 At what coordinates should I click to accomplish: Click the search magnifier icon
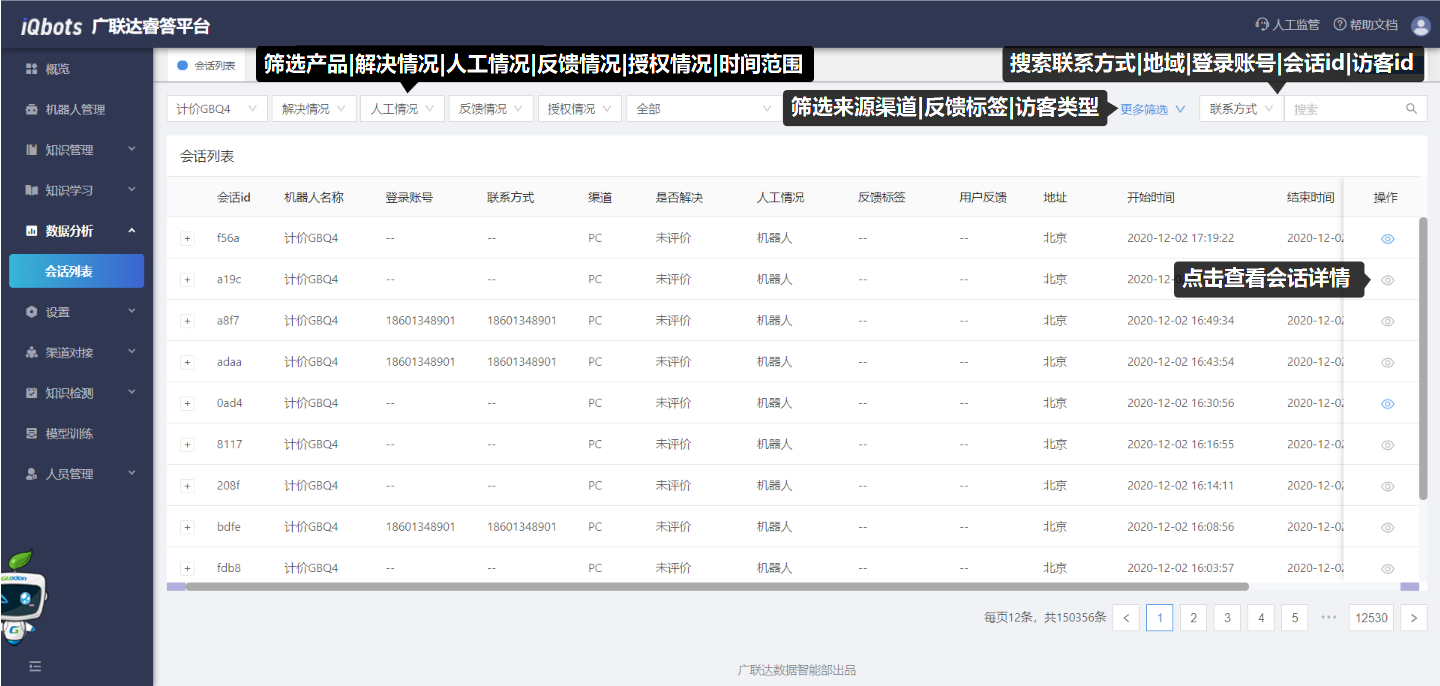point(1411,109)
